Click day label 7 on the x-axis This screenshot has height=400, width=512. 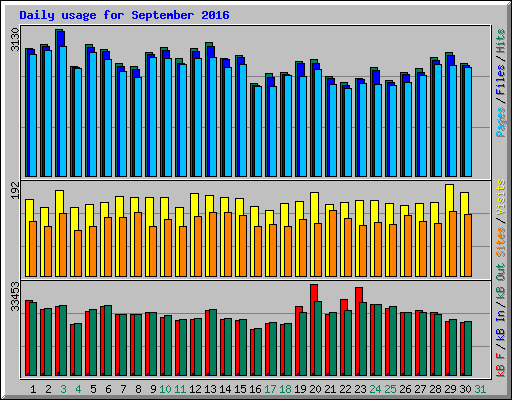(x=123, y=389)
